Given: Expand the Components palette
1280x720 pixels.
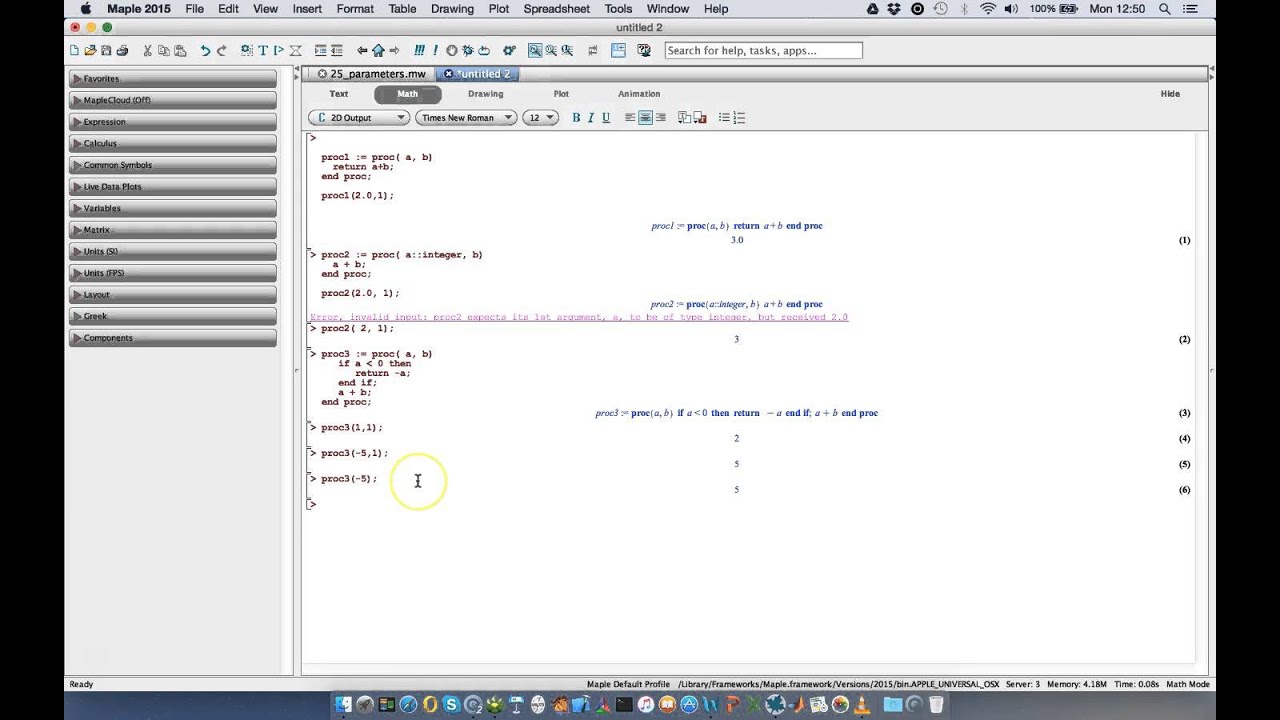Looking at the screenshot, I should (x=173, y=338).
